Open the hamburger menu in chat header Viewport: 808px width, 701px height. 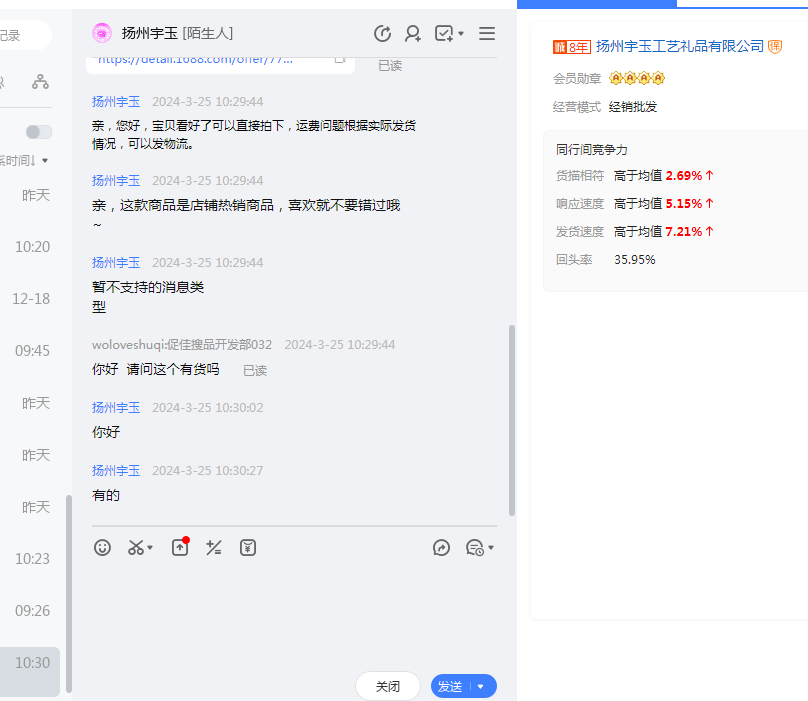[x=487, y=34]
